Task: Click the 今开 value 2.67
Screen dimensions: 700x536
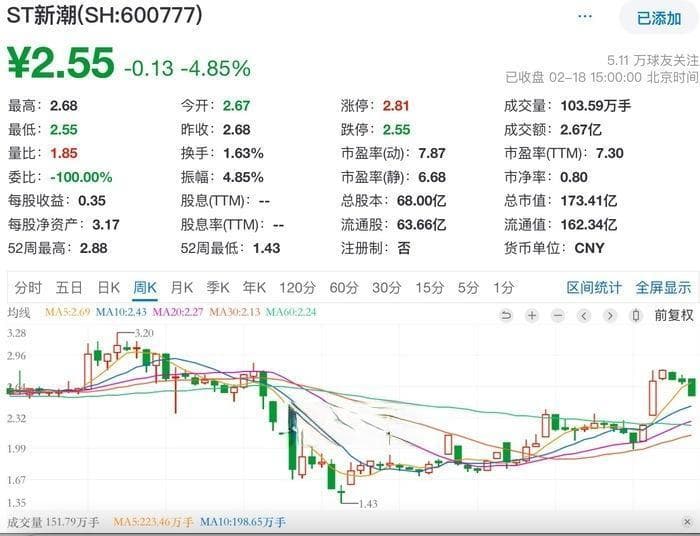Action: click(x=236, y=106)
